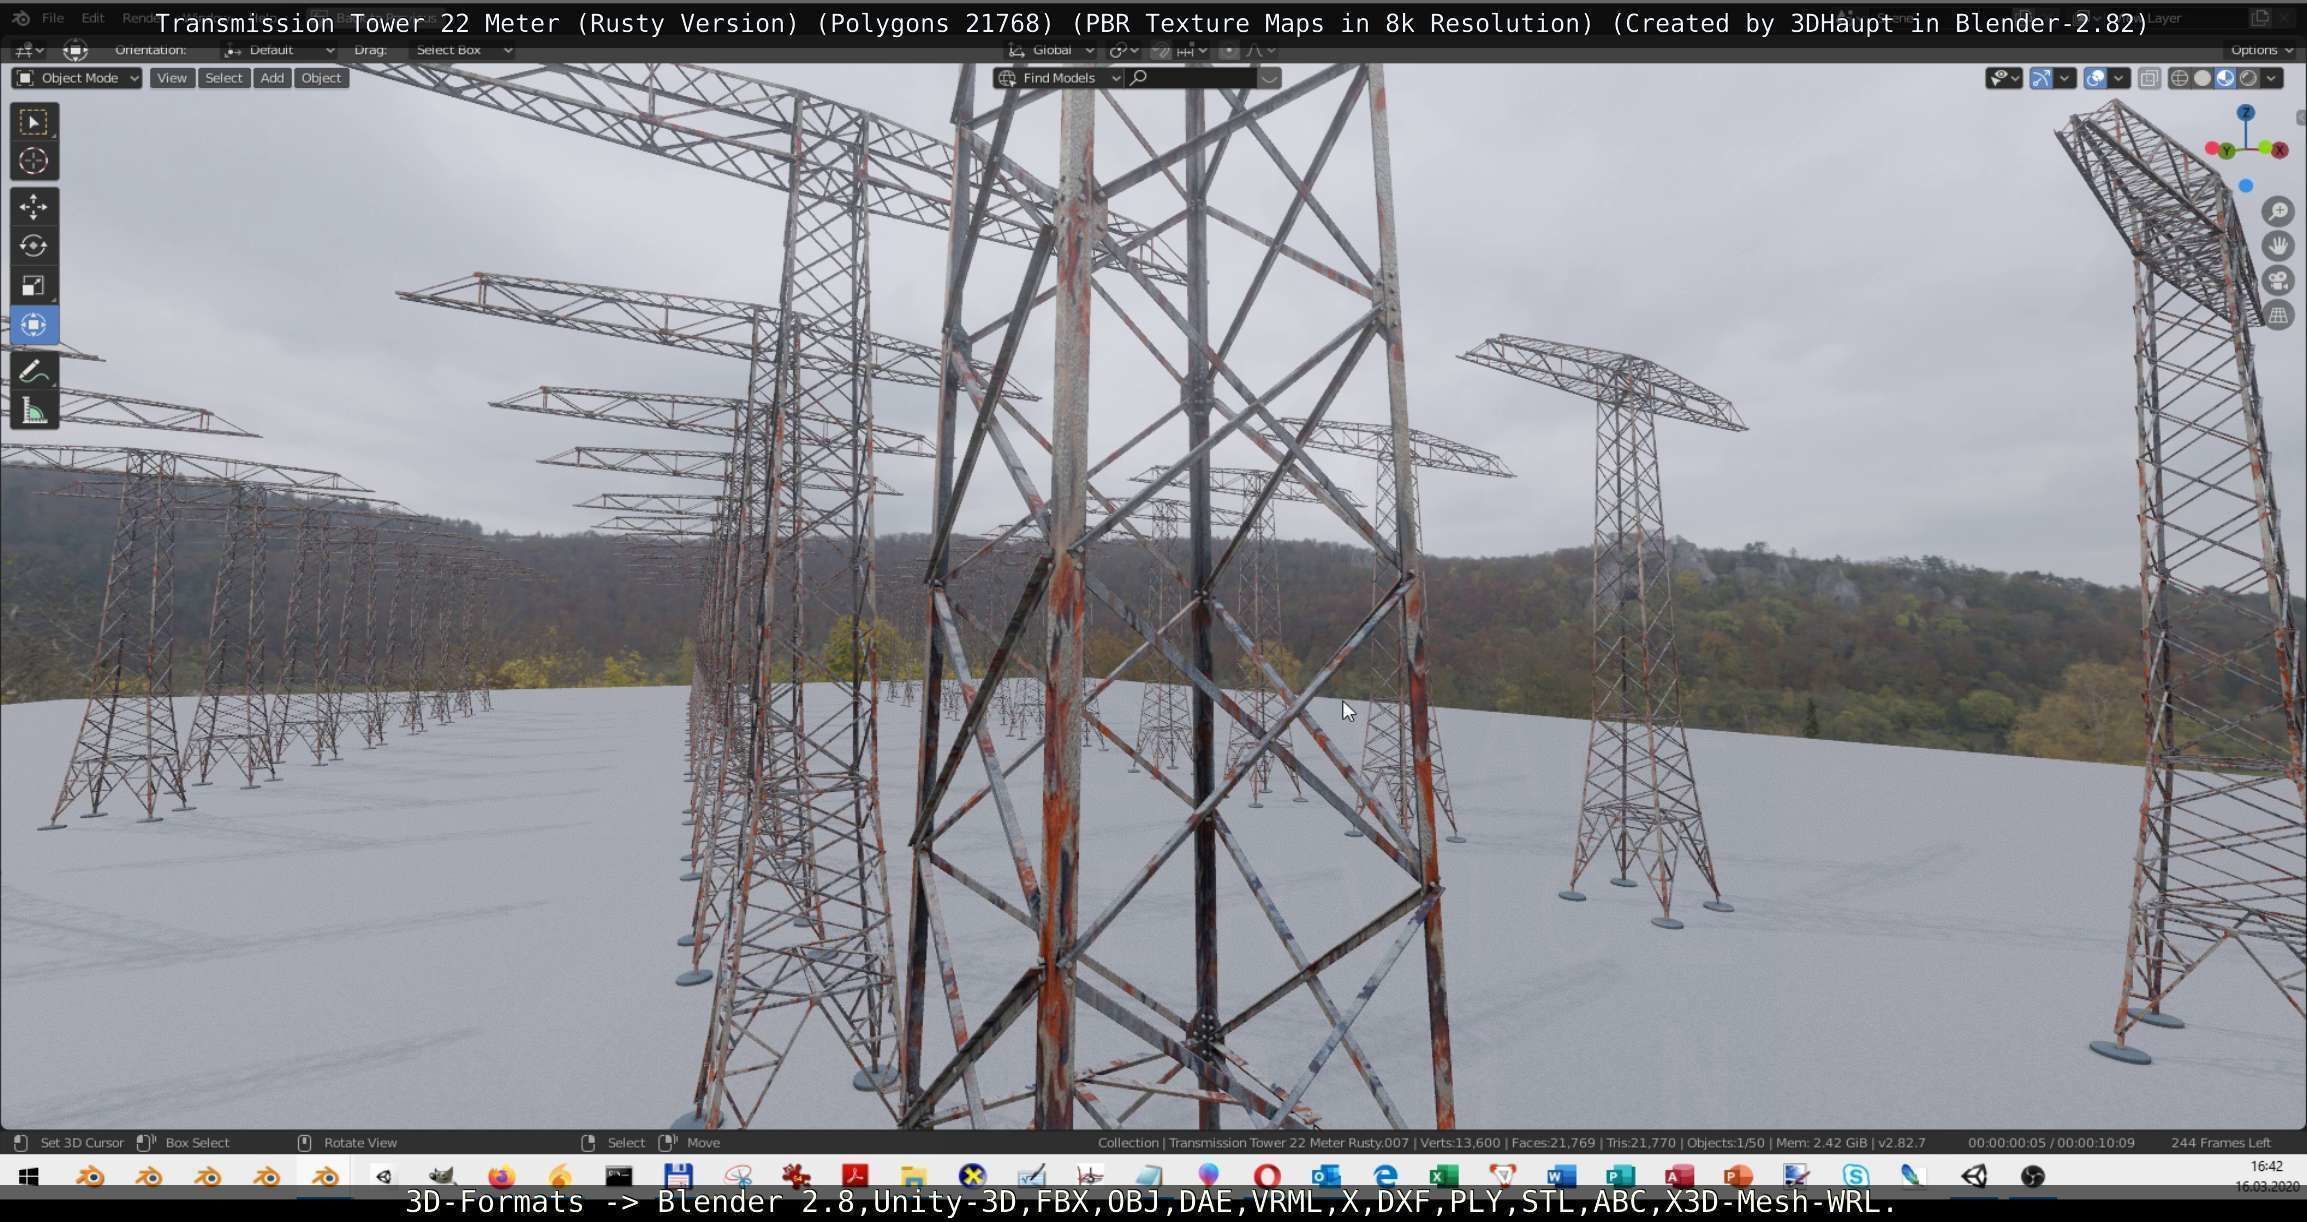Choose the Rotate tool
Image resolution: width=2307 pixels, height=1222 pixels.
[x=33, y=246]
